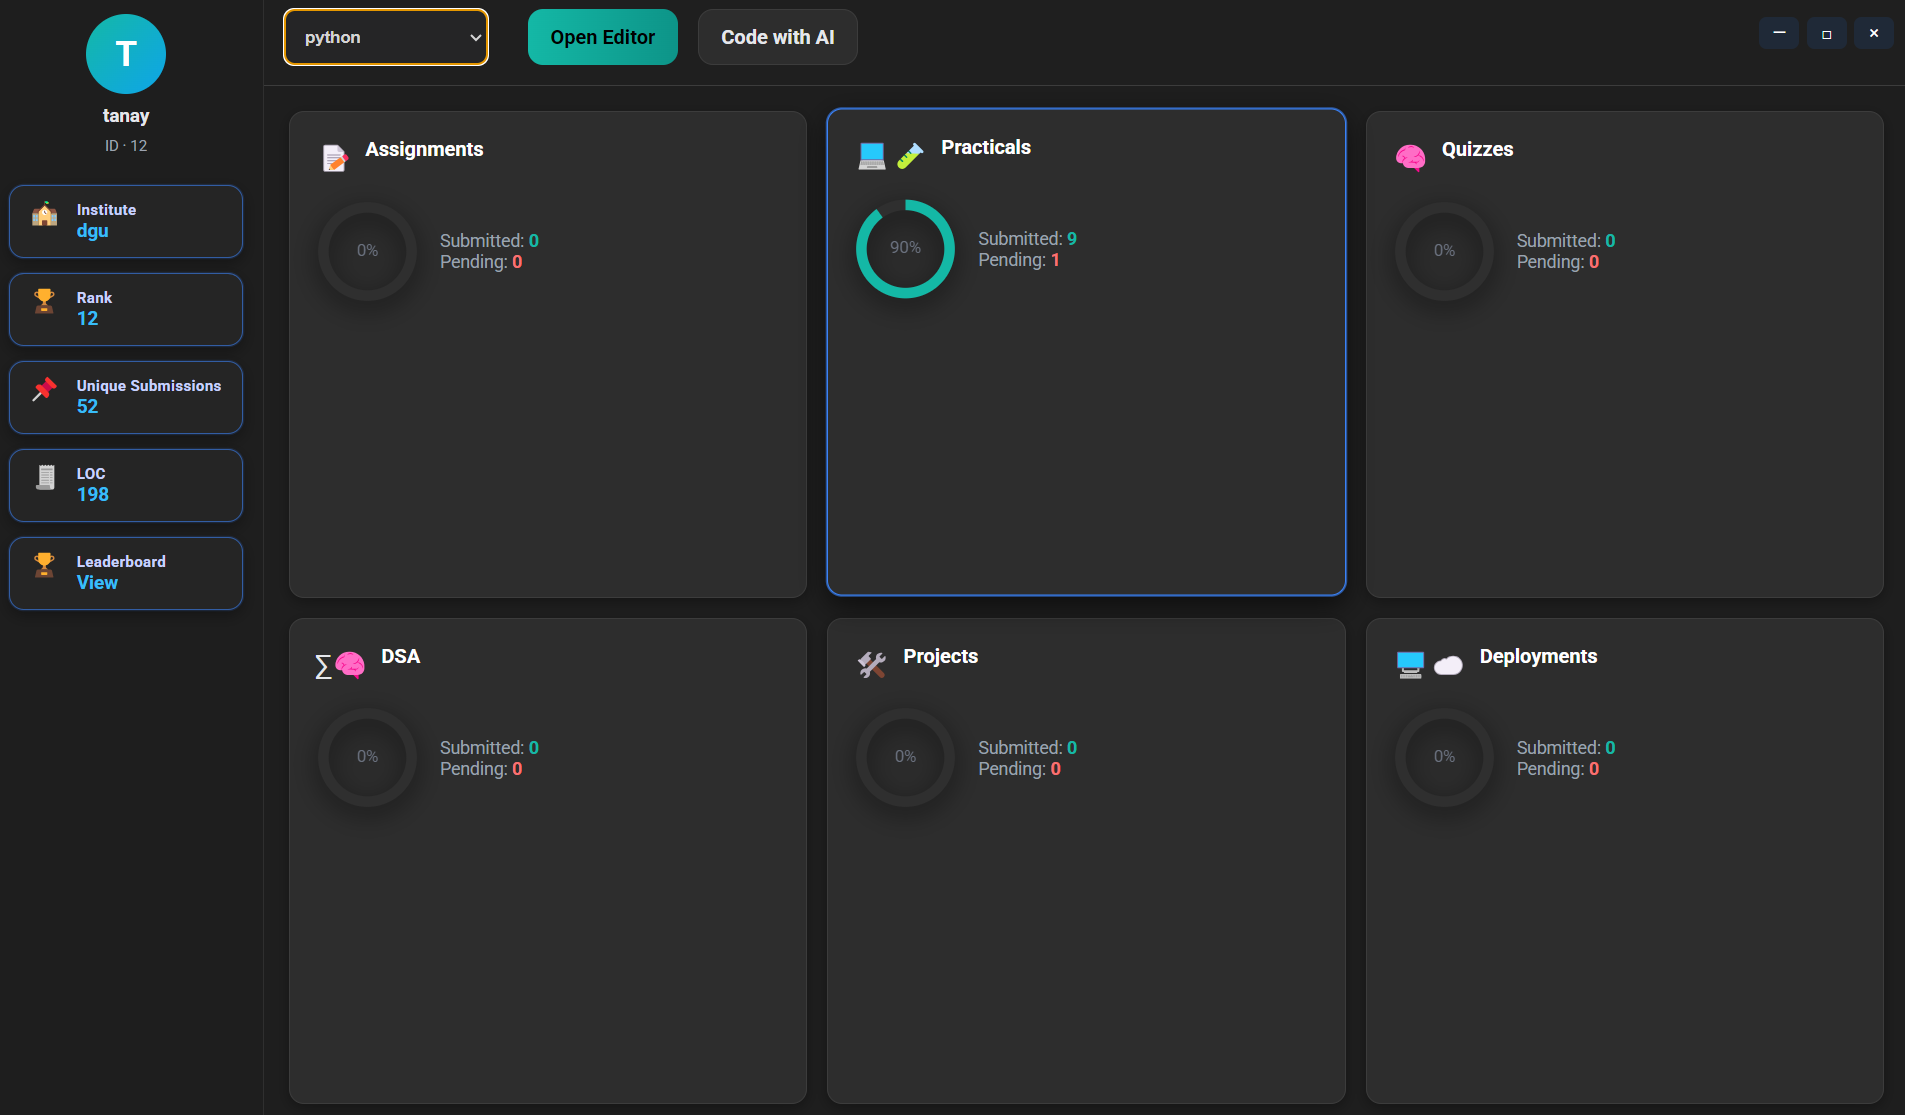Select the Leaderboard trophy icon
The width and height of the screenshot is (1905, 1115).
tap(44, 564)
